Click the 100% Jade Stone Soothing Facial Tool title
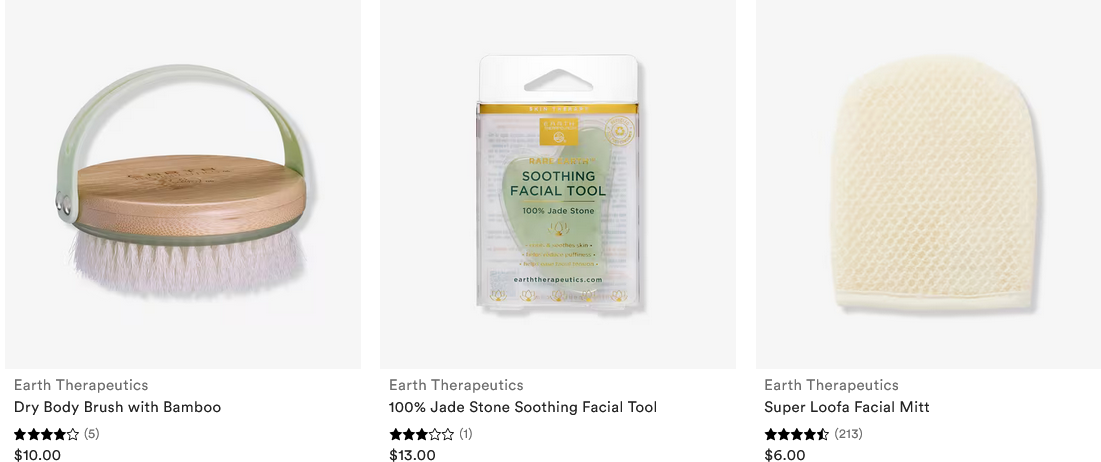Screen dimensions: 1101x462 pos(523,407)
